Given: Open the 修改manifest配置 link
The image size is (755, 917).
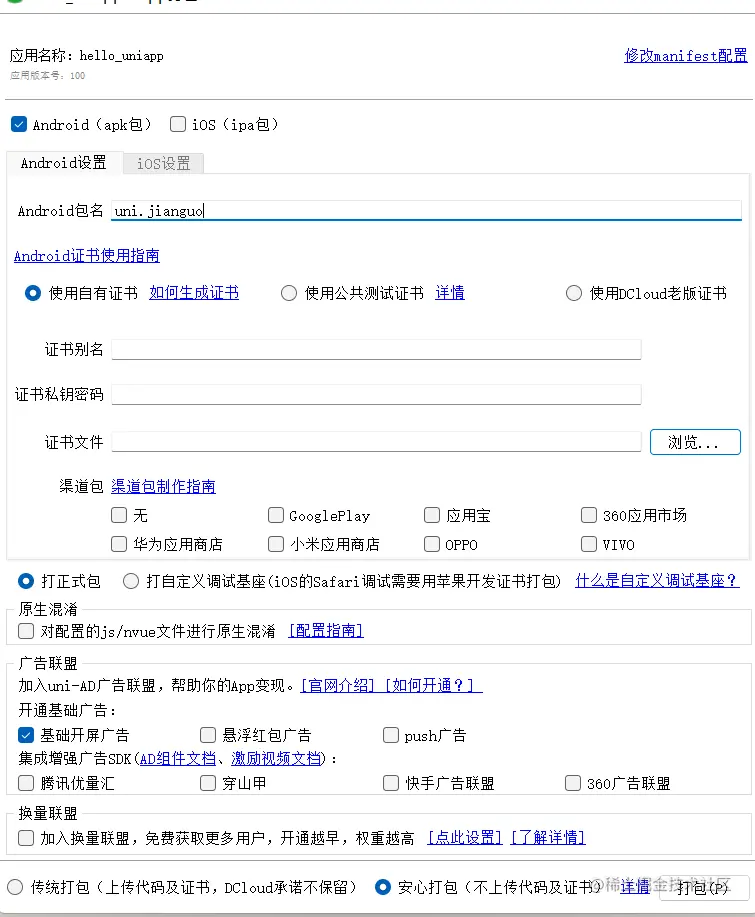Looking at the screenshot, I should pyautogui.click(x=685, y=56).
